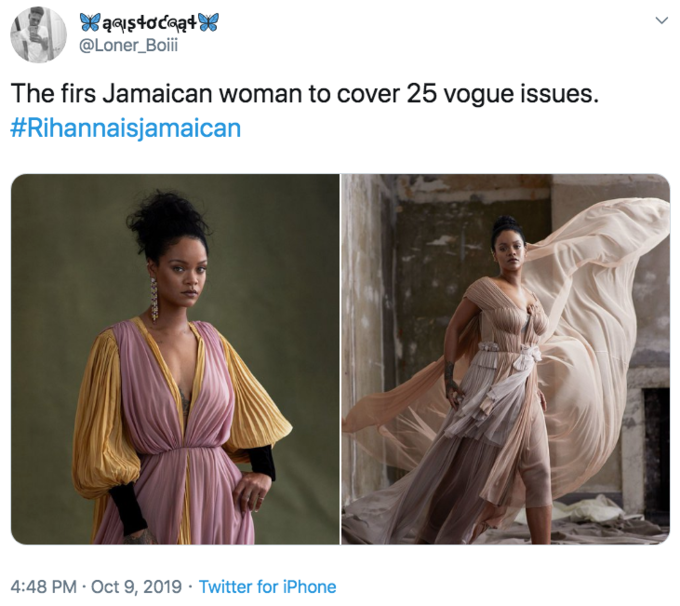The height and width of the screenshot is (606, 680).
Task: Open the Twitter for iPhone source link
Action: [x=268, y=587]
